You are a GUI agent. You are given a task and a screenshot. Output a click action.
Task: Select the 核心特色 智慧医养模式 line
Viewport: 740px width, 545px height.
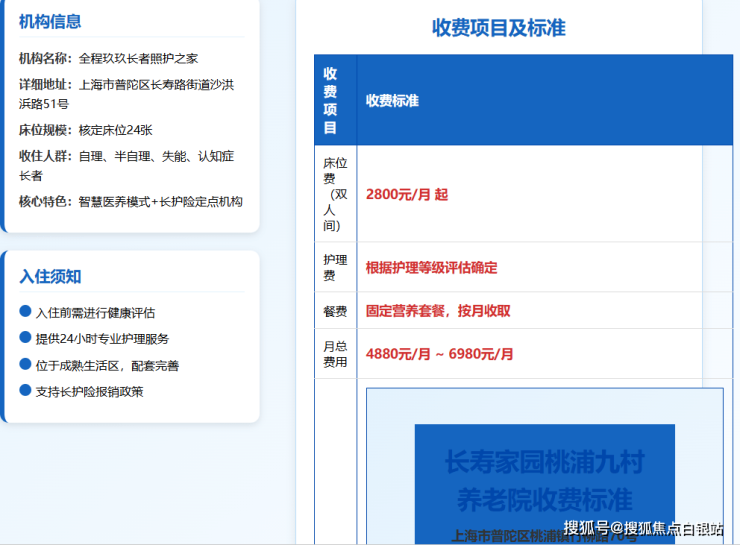pos(131,202)
